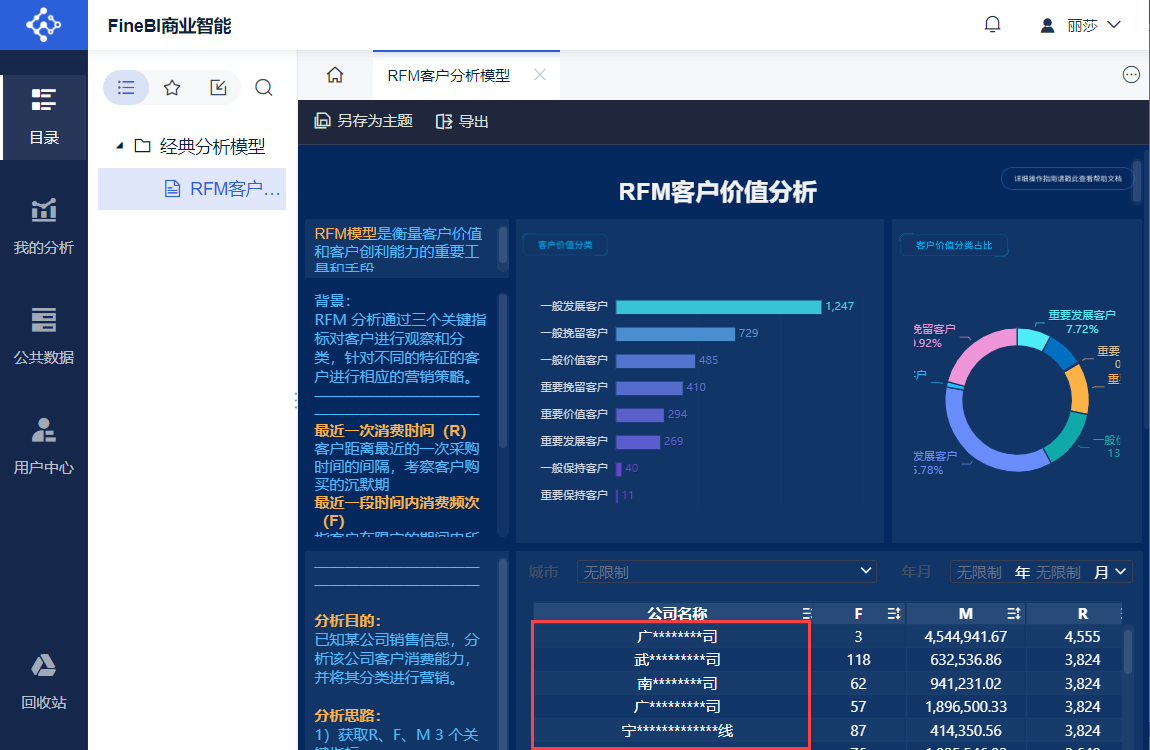The width and height of the screenshot is (1150, 750).
Task: Expand the 城市 filter dropdown
Action: (x=727, y=572)
